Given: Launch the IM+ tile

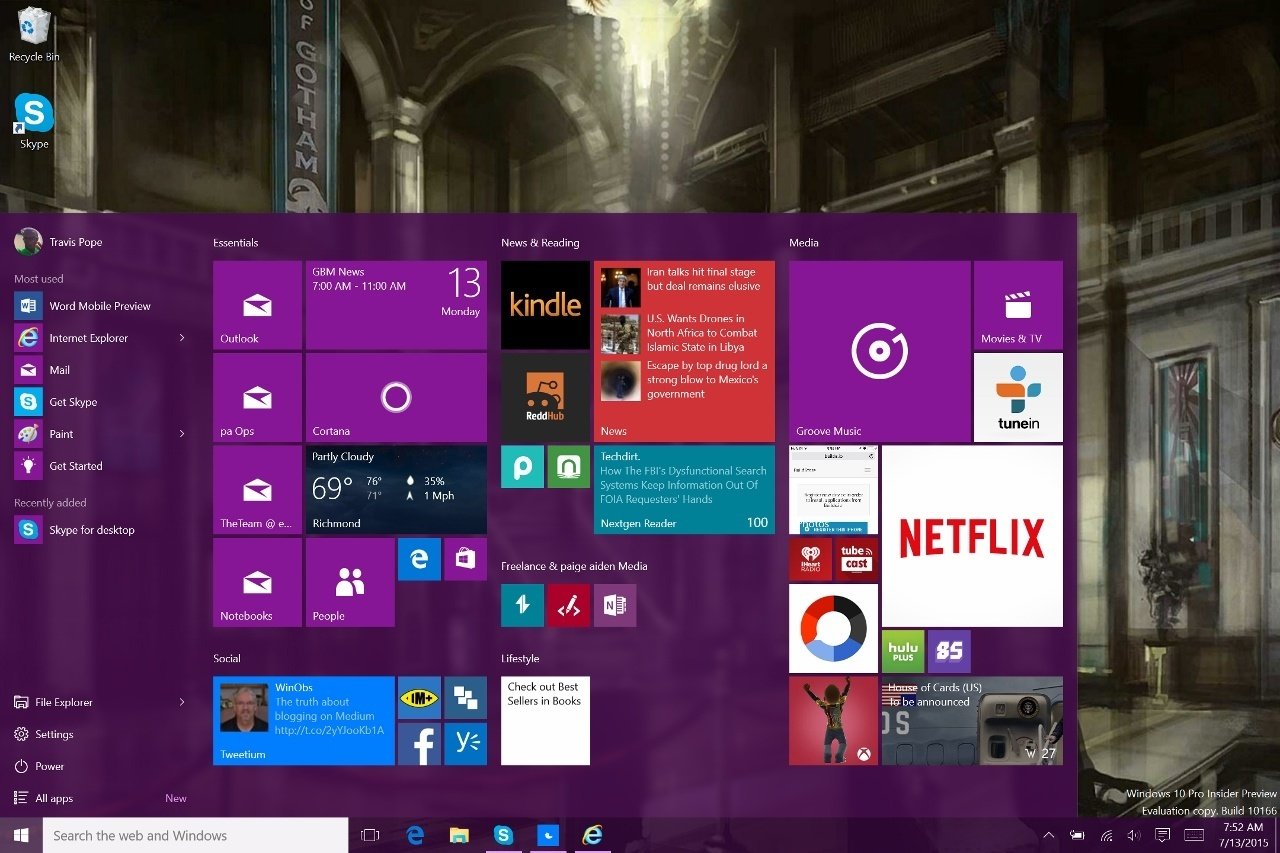Looking at the screenshot, I should [x=419, y=698].
